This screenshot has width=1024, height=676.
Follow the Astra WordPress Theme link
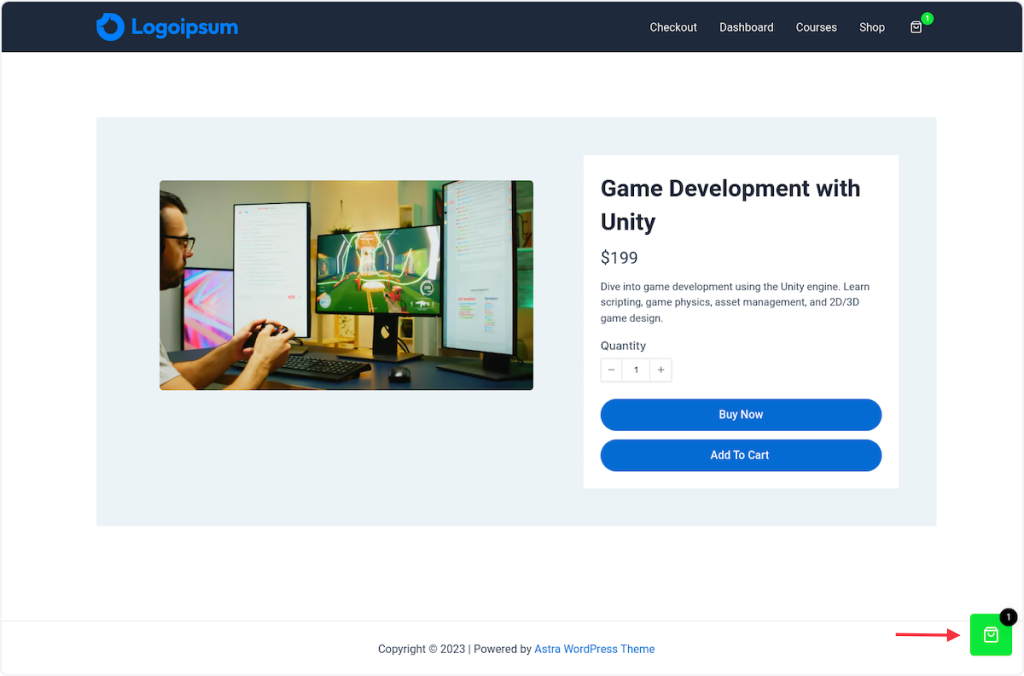(x=594, y=649)
